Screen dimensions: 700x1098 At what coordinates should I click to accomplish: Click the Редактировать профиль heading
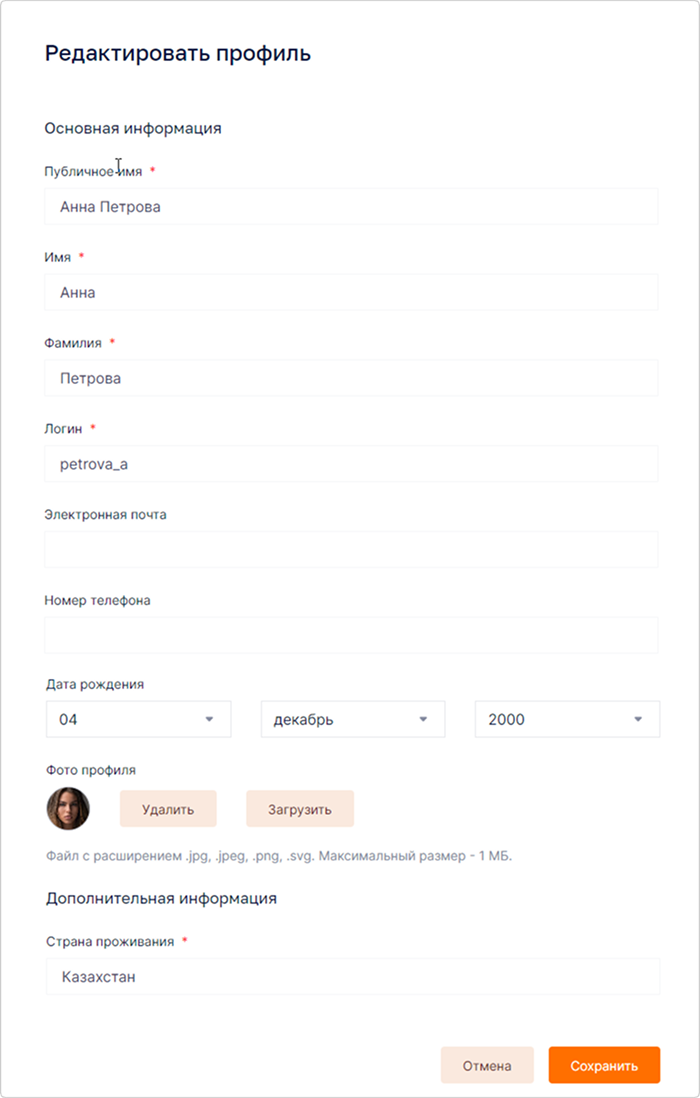pos(178,54)
